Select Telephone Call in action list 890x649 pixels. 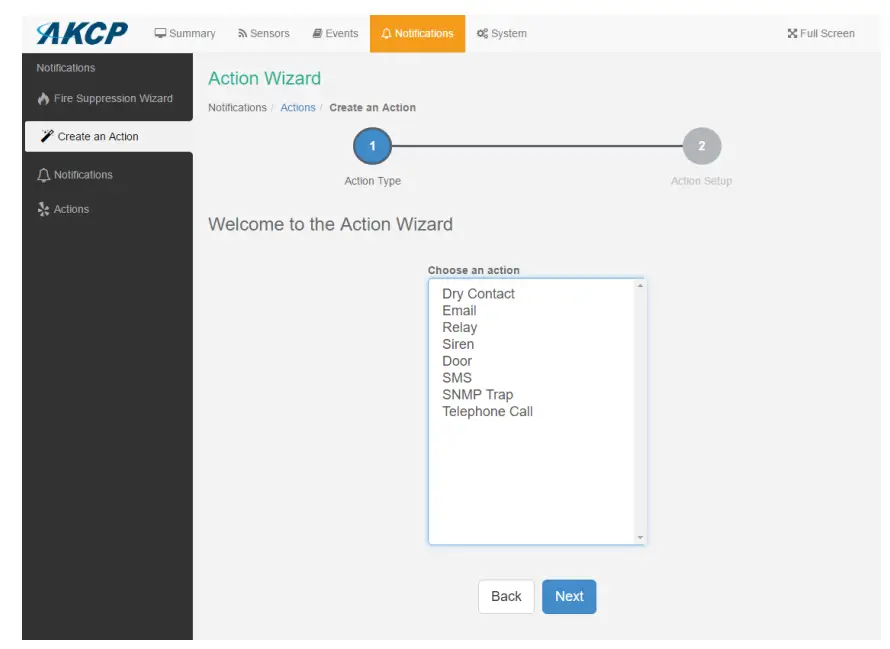(x=488, y=411)
